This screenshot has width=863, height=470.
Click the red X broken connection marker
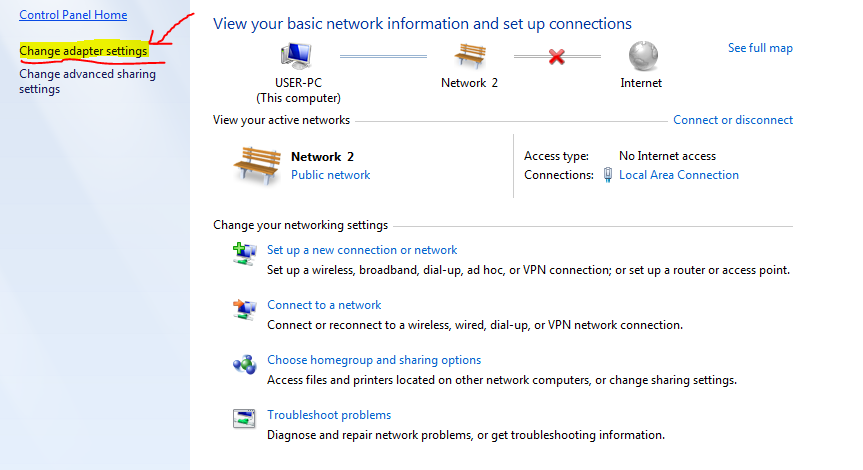tap(556, 56)
